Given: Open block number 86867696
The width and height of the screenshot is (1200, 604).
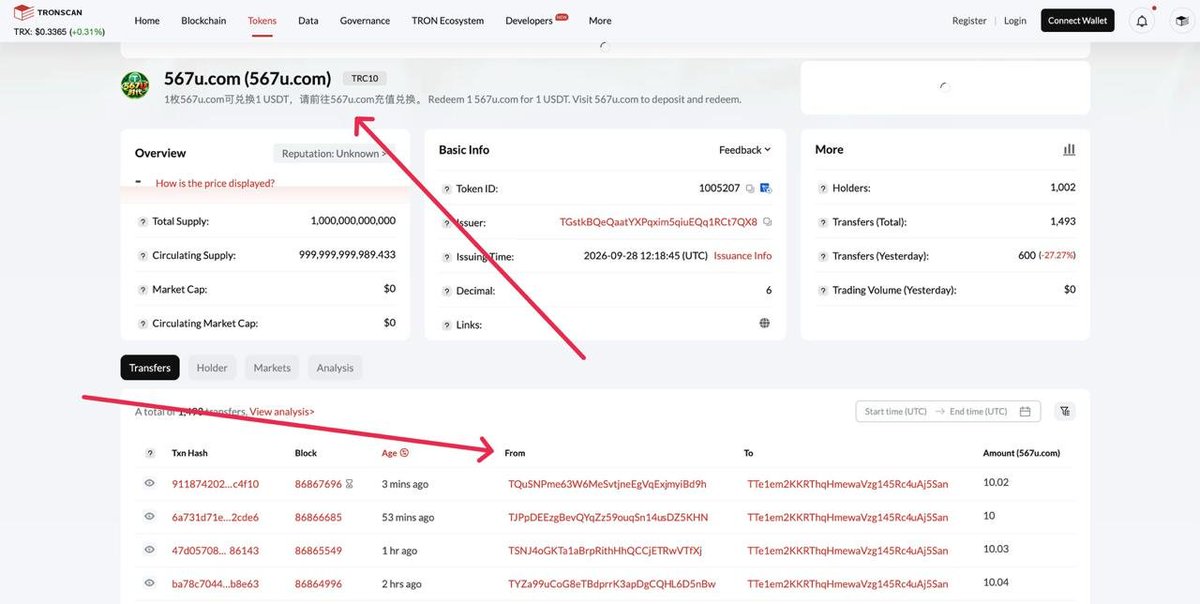Looking at the screenshot, I should [x=318, y=484].
